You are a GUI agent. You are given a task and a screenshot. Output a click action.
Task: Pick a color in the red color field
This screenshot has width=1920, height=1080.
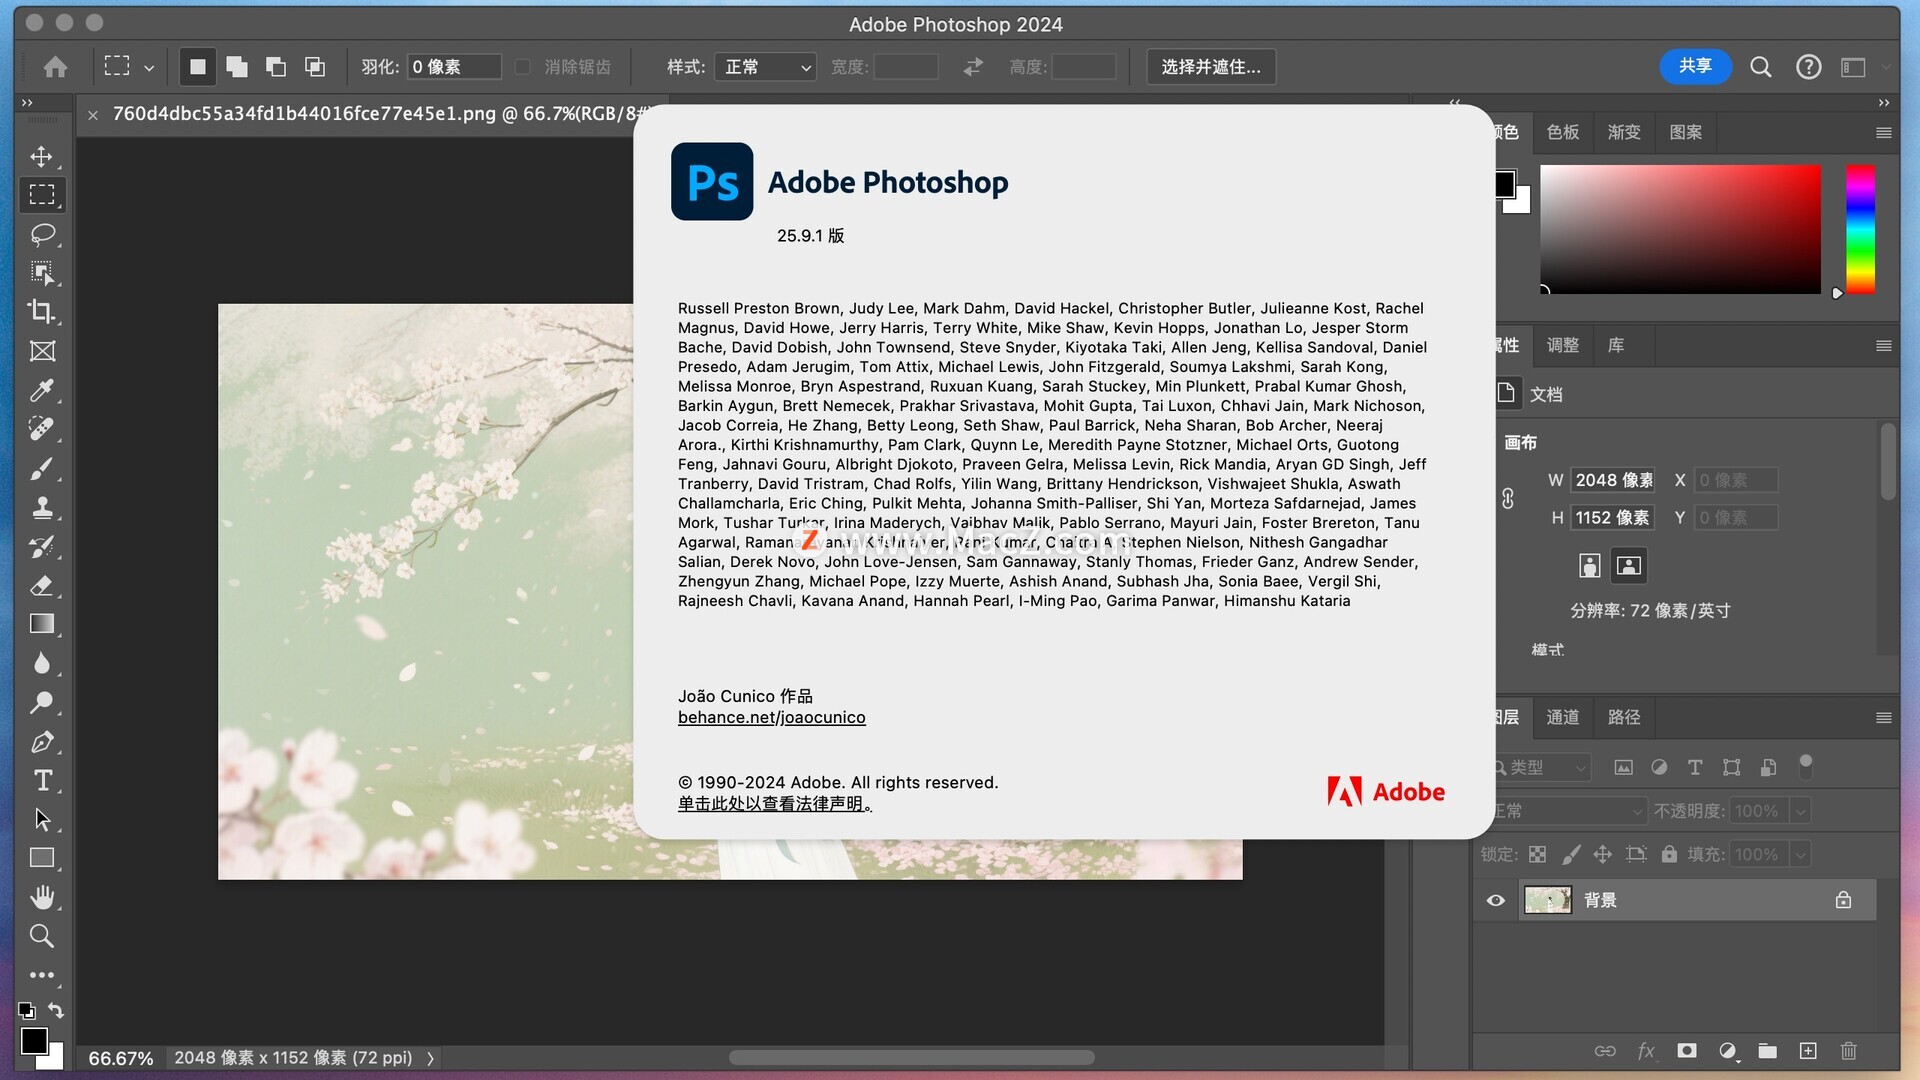point(1680,229)
